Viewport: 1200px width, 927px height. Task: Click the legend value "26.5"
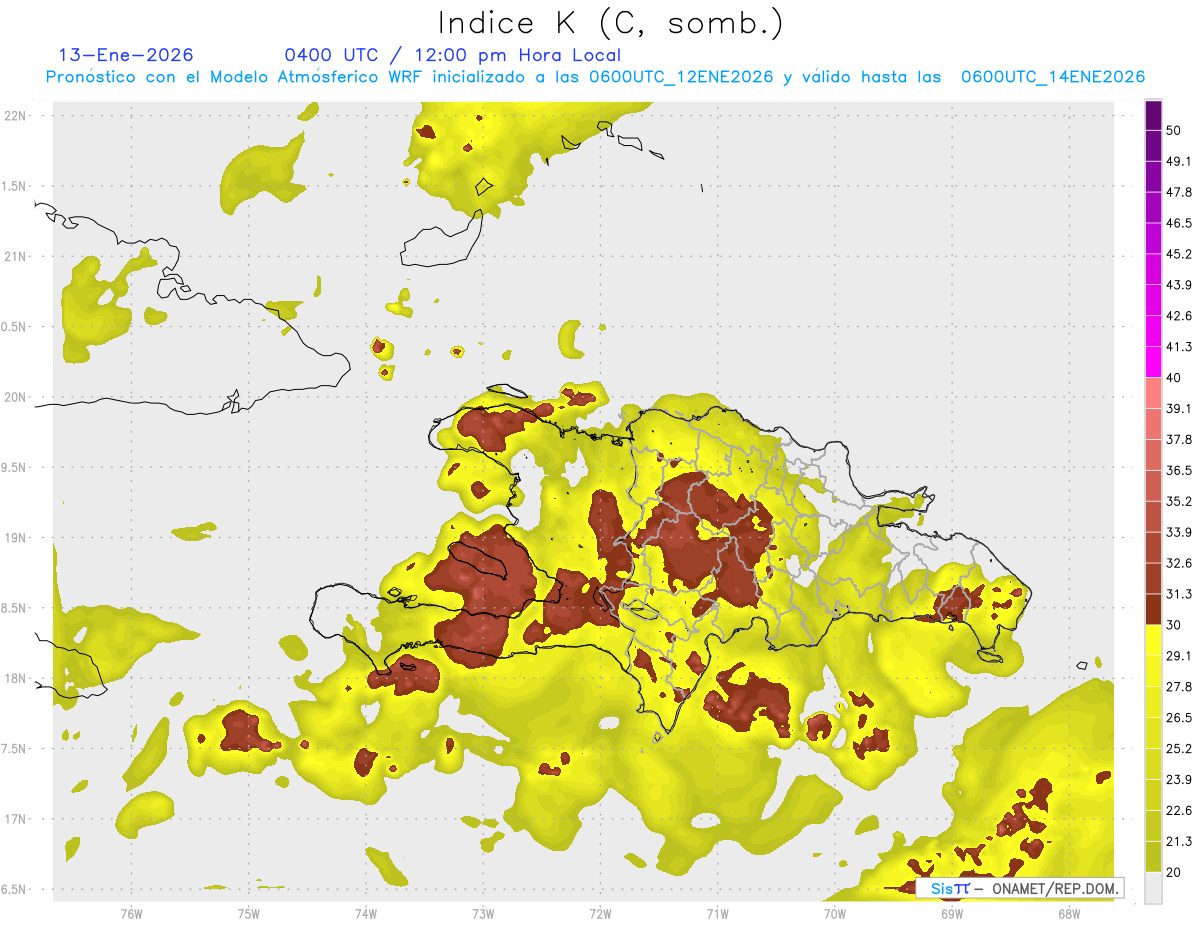click(1179, 718)
